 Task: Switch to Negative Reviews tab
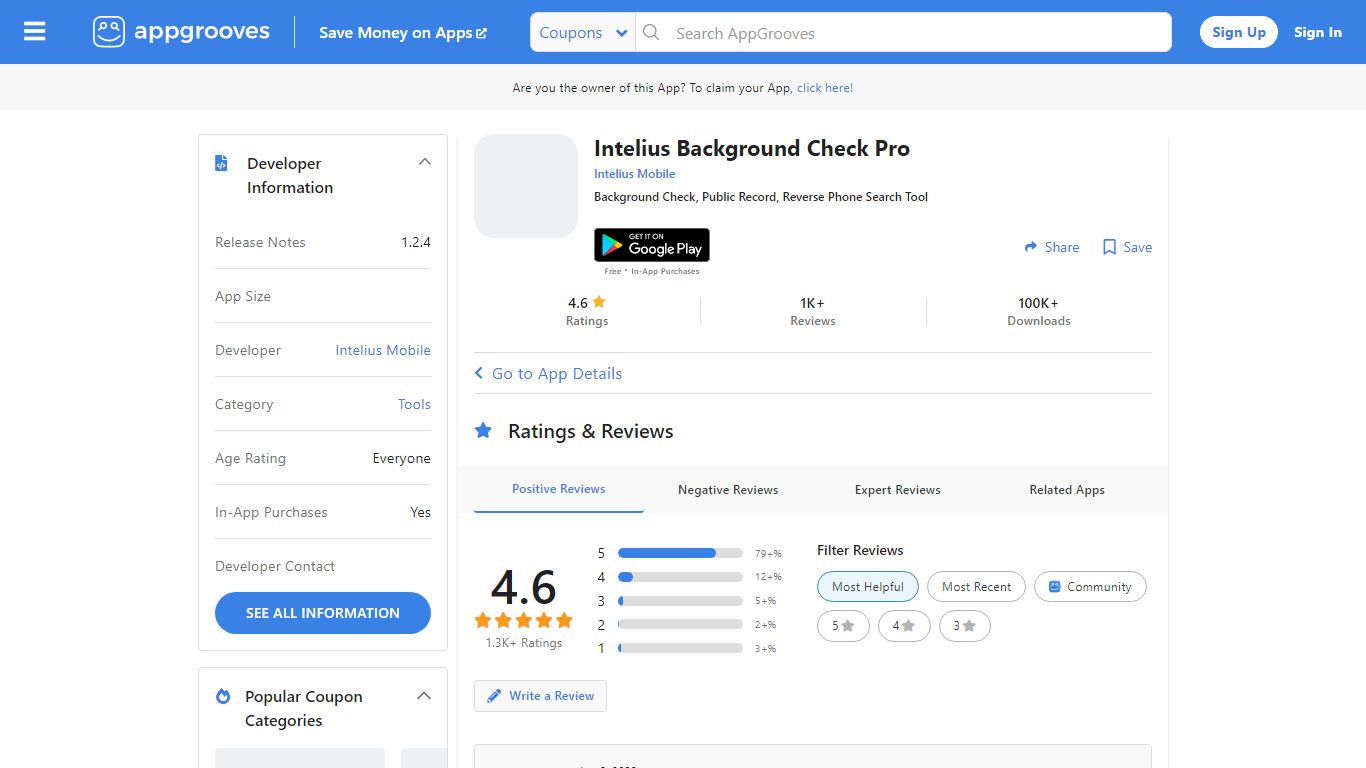click(x=728, y=490)
